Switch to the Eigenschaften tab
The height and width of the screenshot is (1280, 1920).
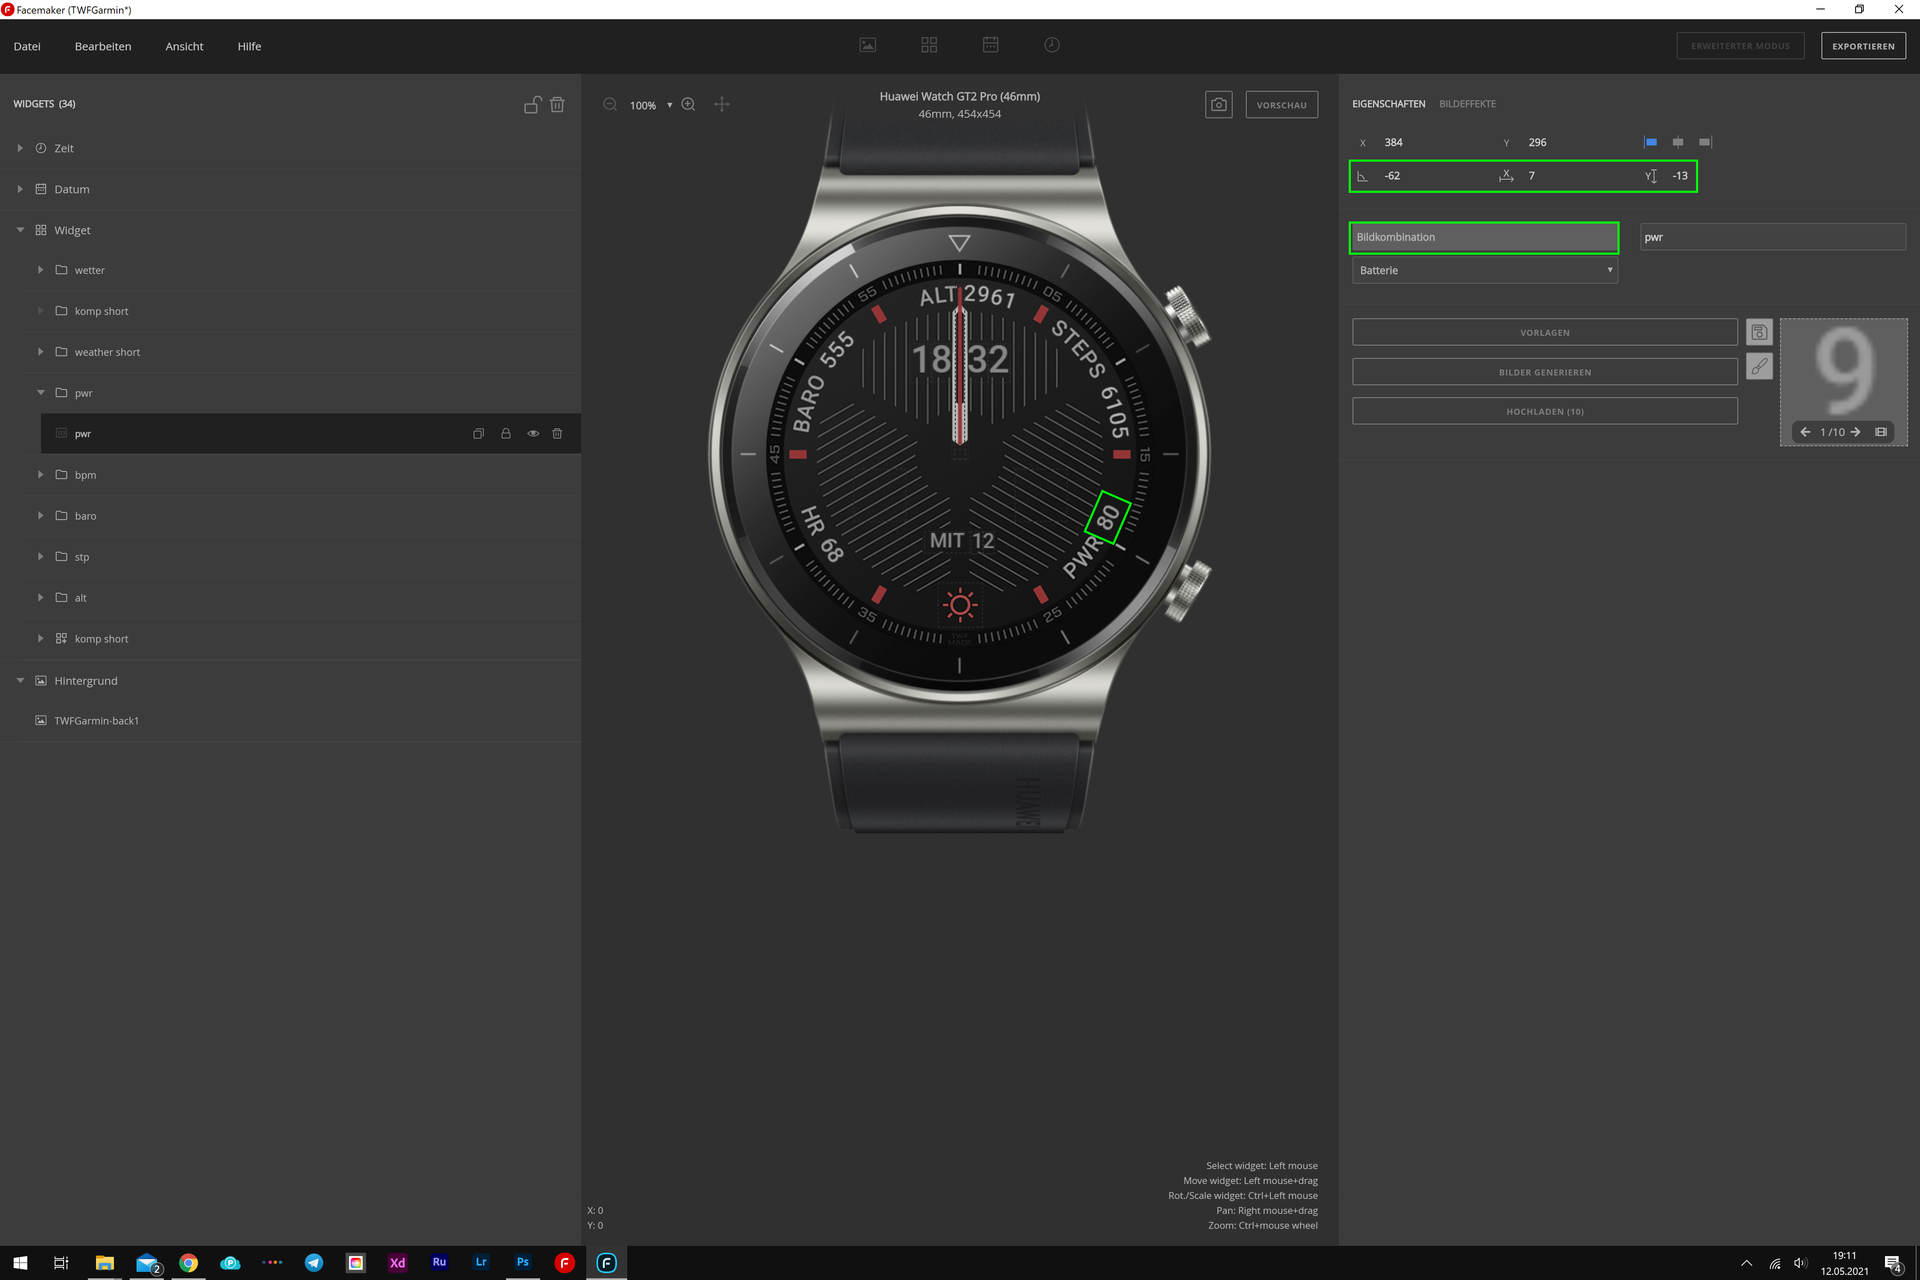pyautogui.click(x=1388, y=104)
